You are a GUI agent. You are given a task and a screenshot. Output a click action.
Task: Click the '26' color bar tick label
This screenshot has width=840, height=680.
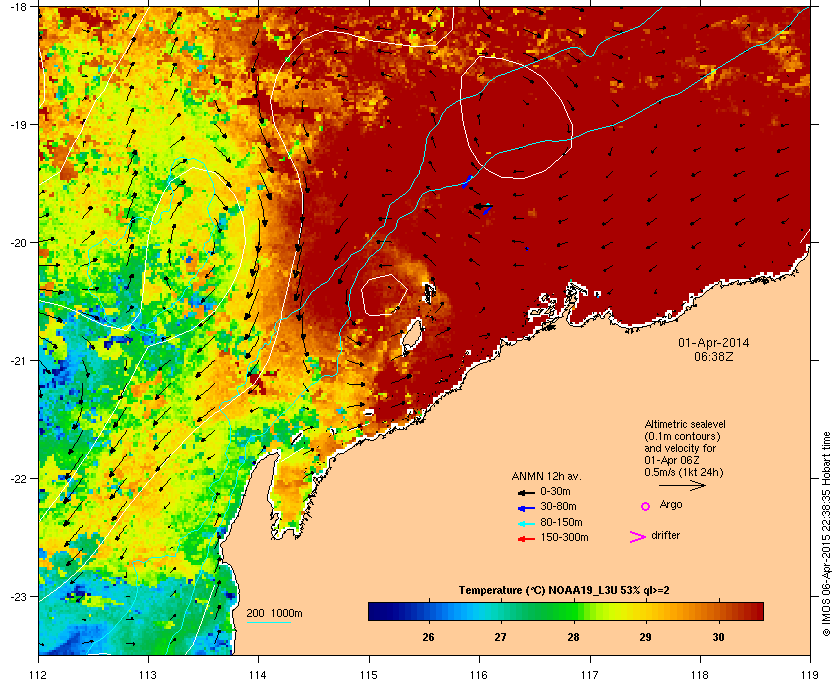pos(428,637)
